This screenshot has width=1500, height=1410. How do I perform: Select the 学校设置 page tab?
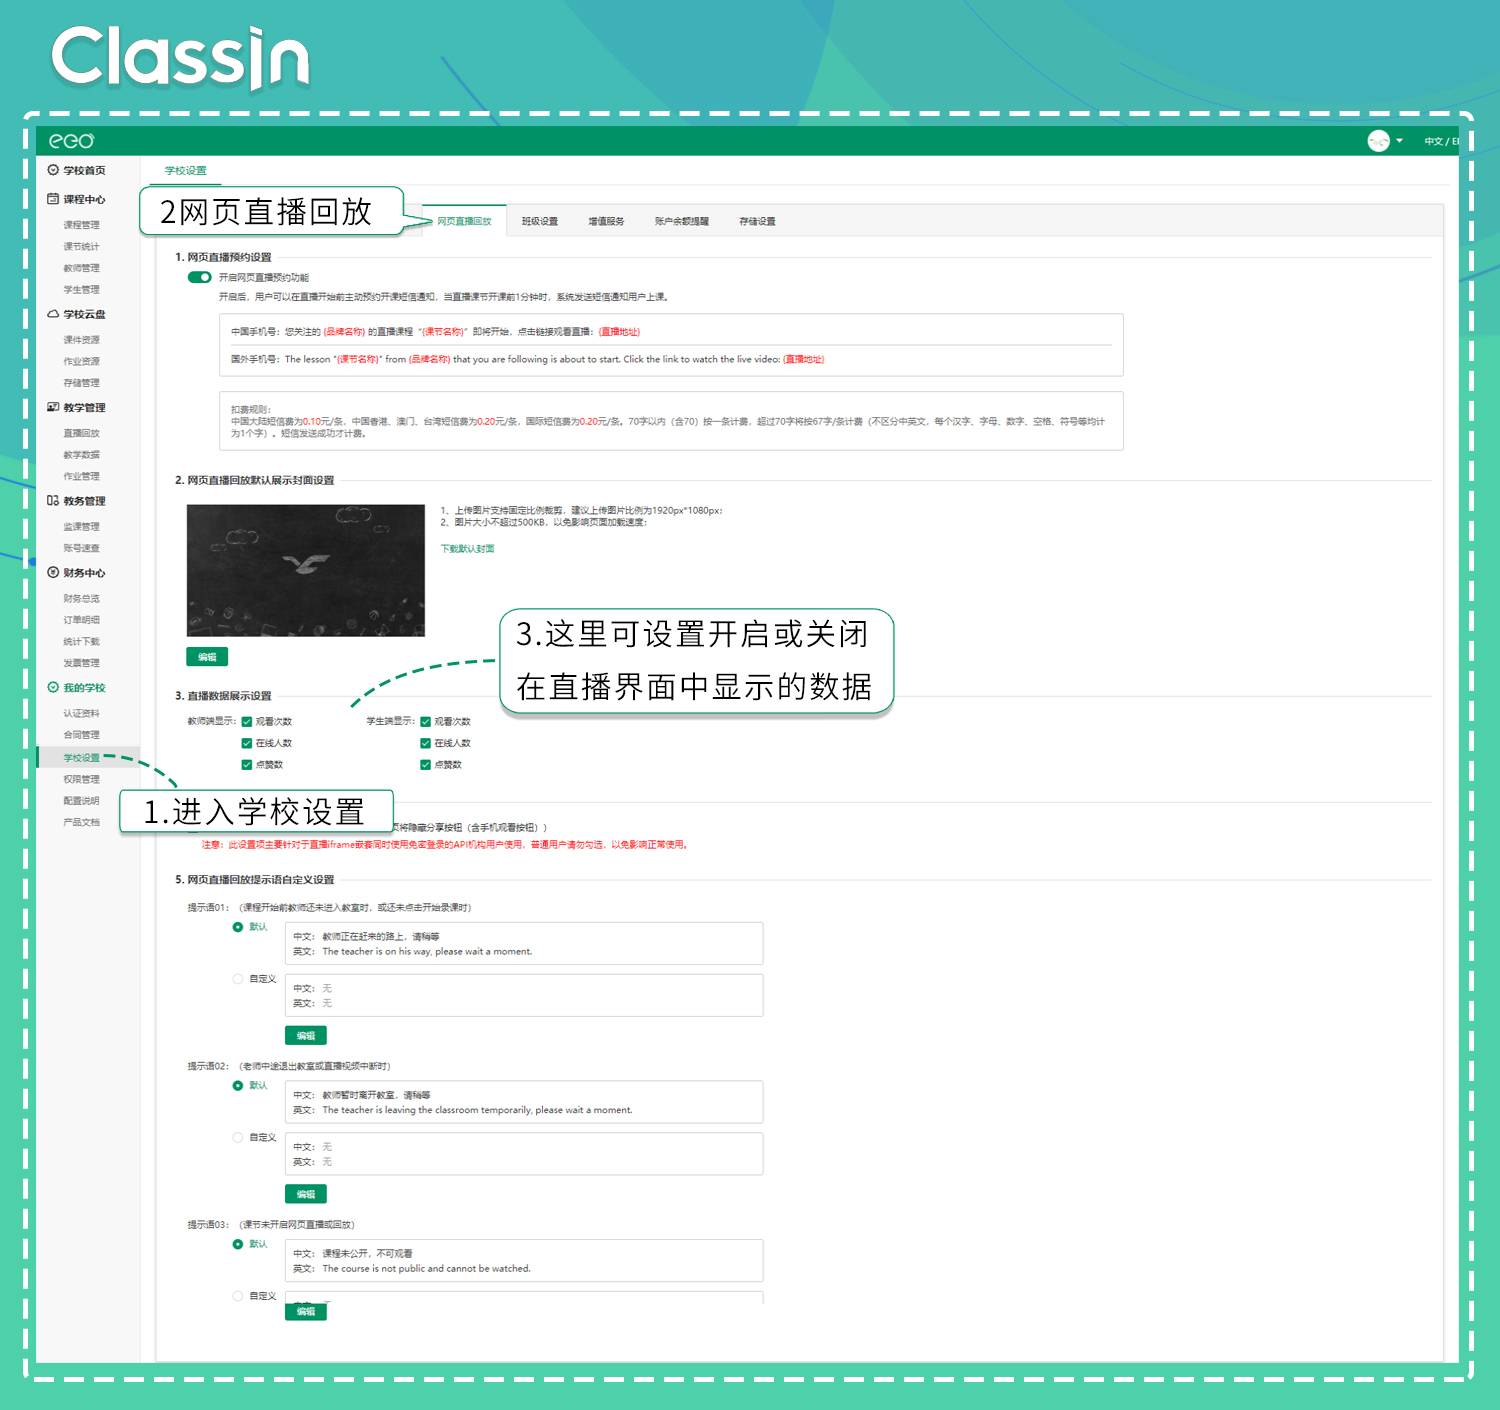click(185, 171)
